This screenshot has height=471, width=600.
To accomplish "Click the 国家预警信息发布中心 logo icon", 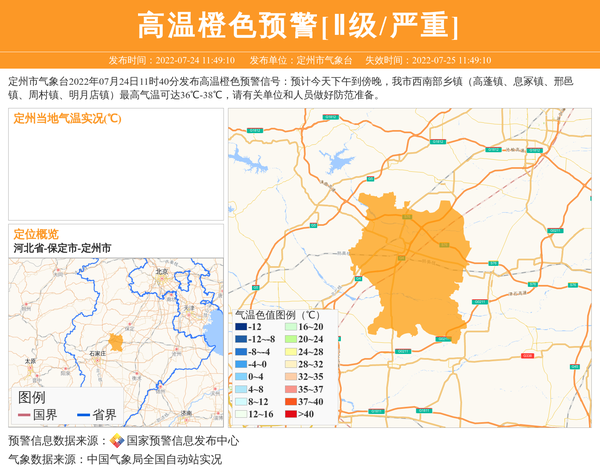I will click(117, 440).
